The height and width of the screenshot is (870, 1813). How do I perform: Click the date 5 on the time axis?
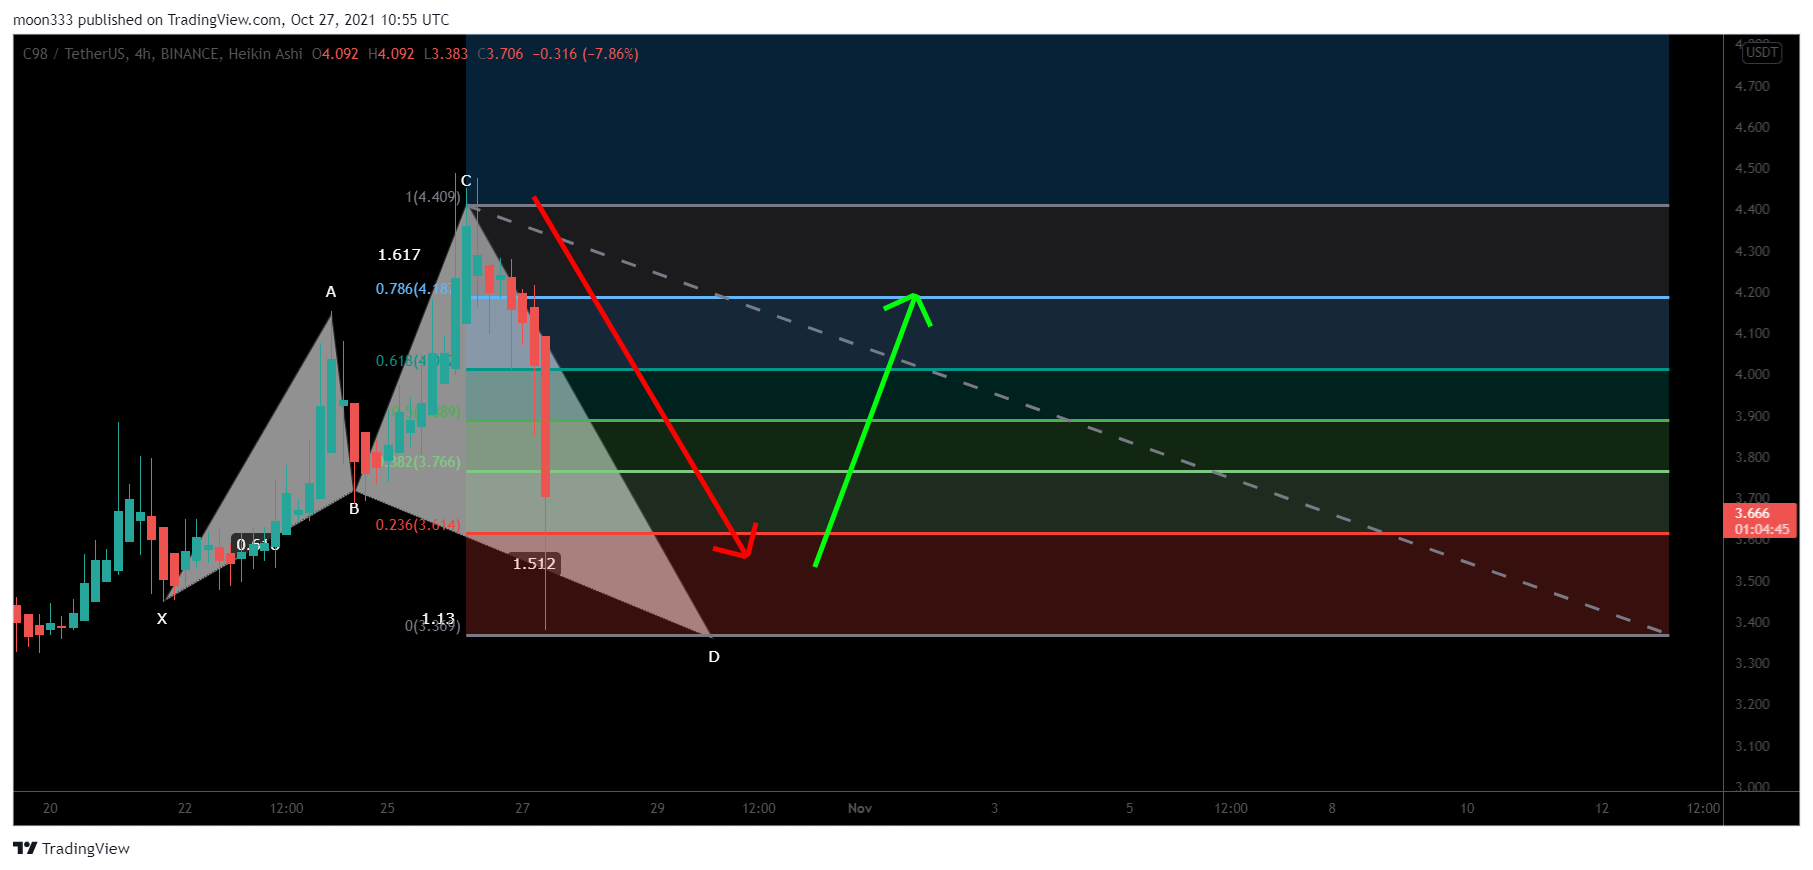(1129, 808)
